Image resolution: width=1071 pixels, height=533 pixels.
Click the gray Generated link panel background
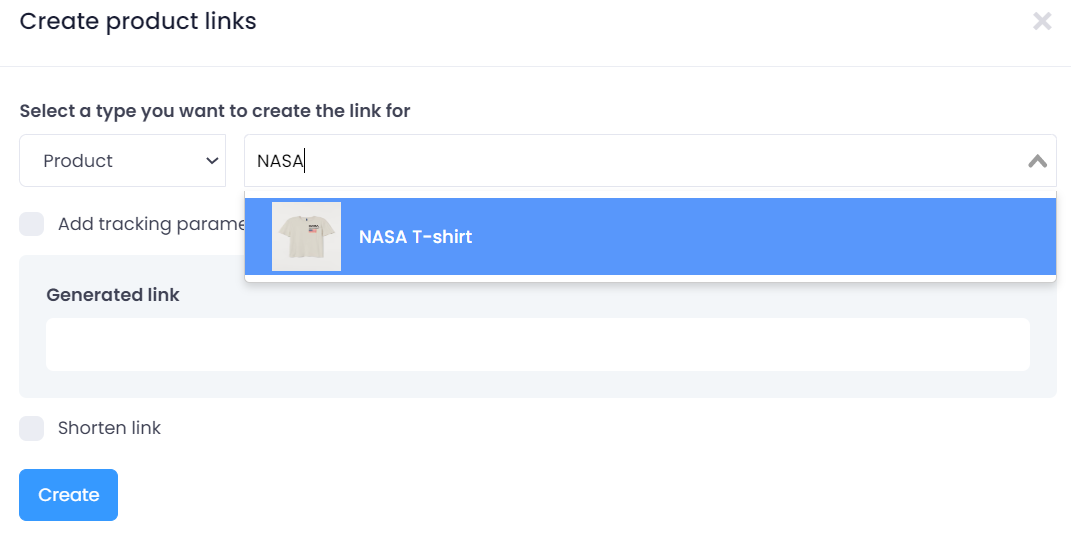pos(600,290)
